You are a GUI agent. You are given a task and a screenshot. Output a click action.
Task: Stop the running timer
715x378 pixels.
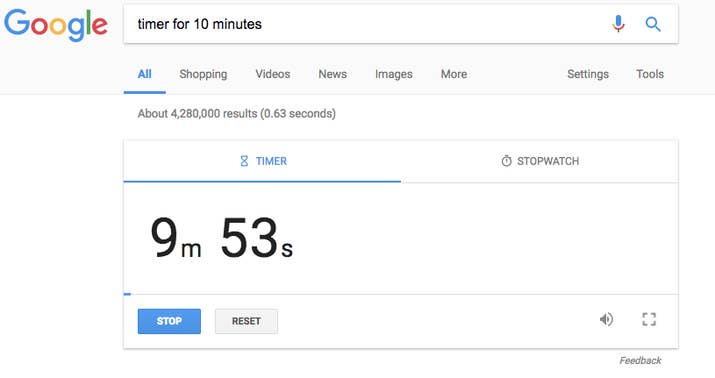169,321
